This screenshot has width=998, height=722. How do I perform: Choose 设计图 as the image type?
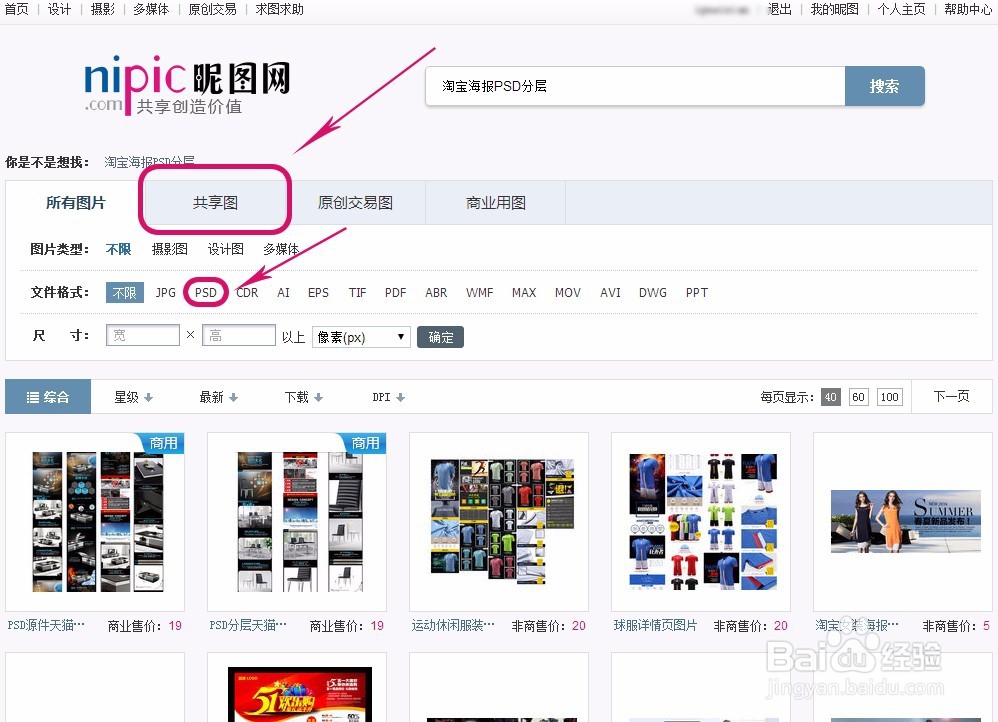(x=225, y=249)
